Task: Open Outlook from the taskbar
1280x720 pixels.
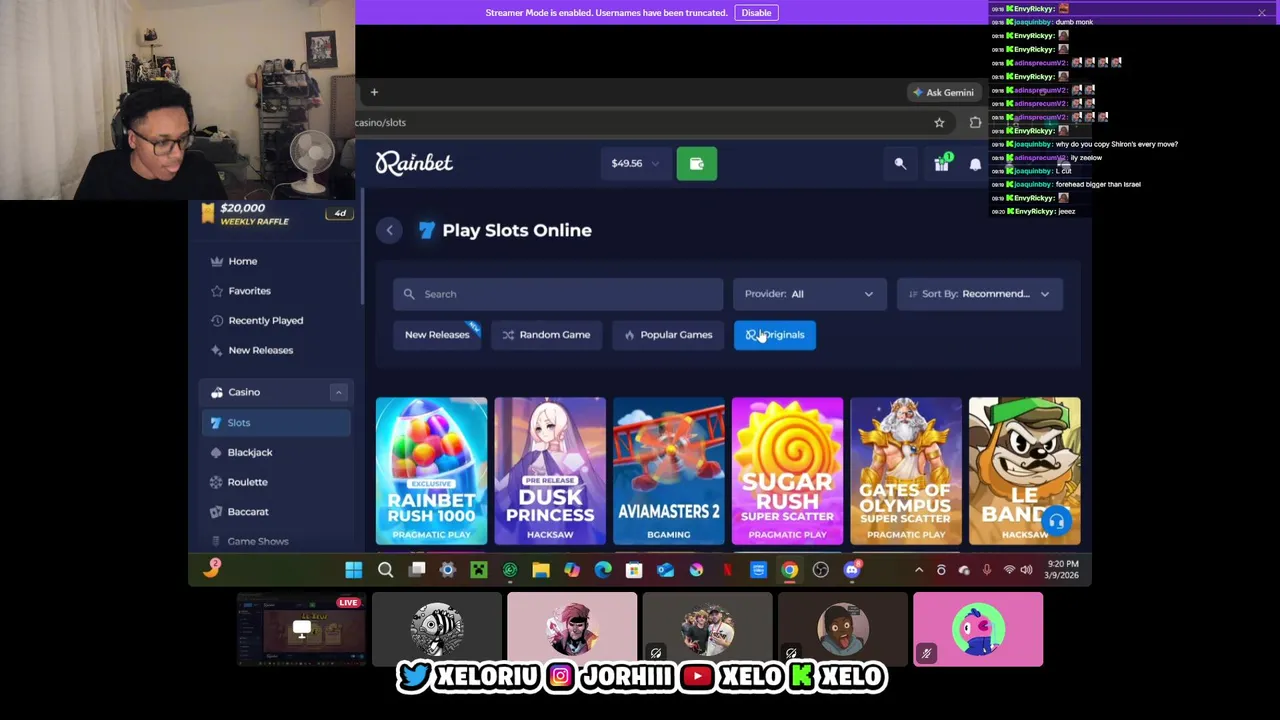Action: (665, 570)
